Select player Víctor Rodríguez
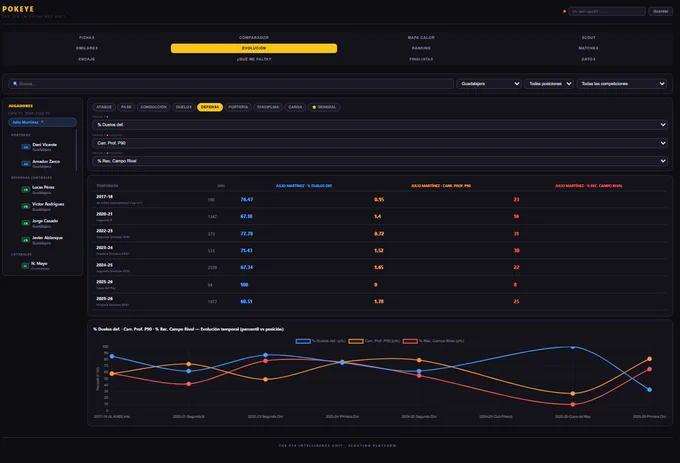This screenshot has width=680, height=463. click(x=48, y=206)
